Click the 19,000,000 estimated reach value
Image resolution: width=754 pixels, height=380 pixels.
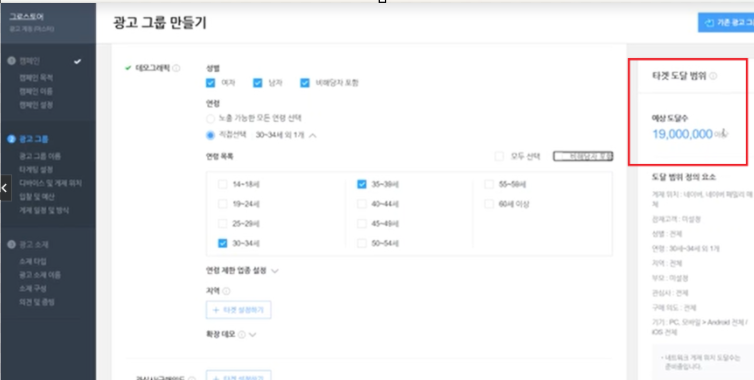pos(682,134)
